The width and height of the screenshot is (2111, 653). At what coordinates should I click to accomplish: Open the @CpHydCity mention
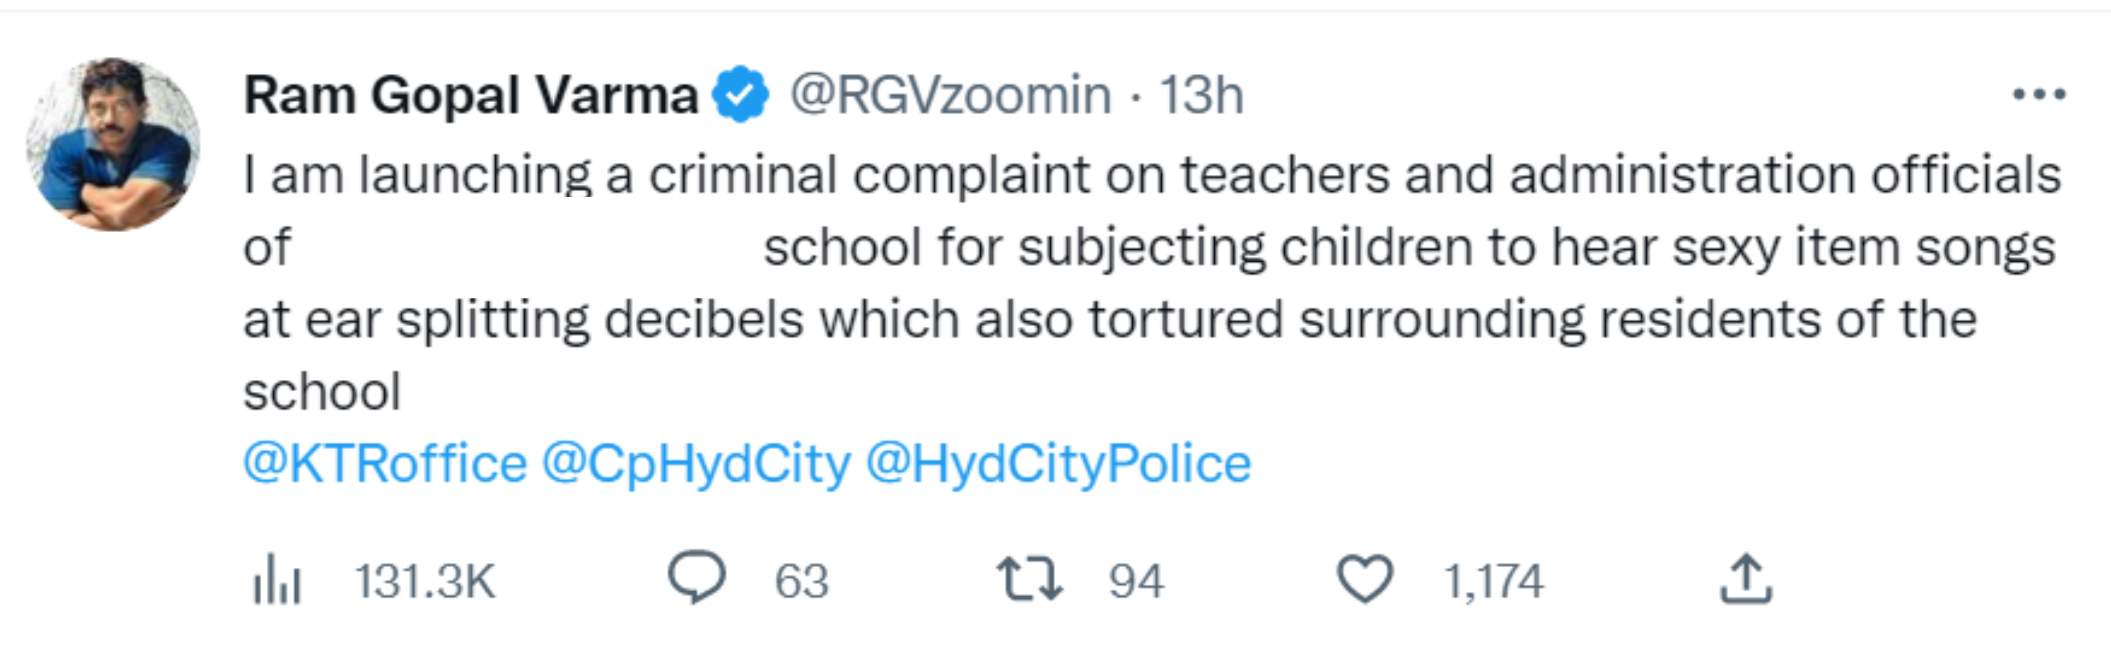tap(696, 464)
